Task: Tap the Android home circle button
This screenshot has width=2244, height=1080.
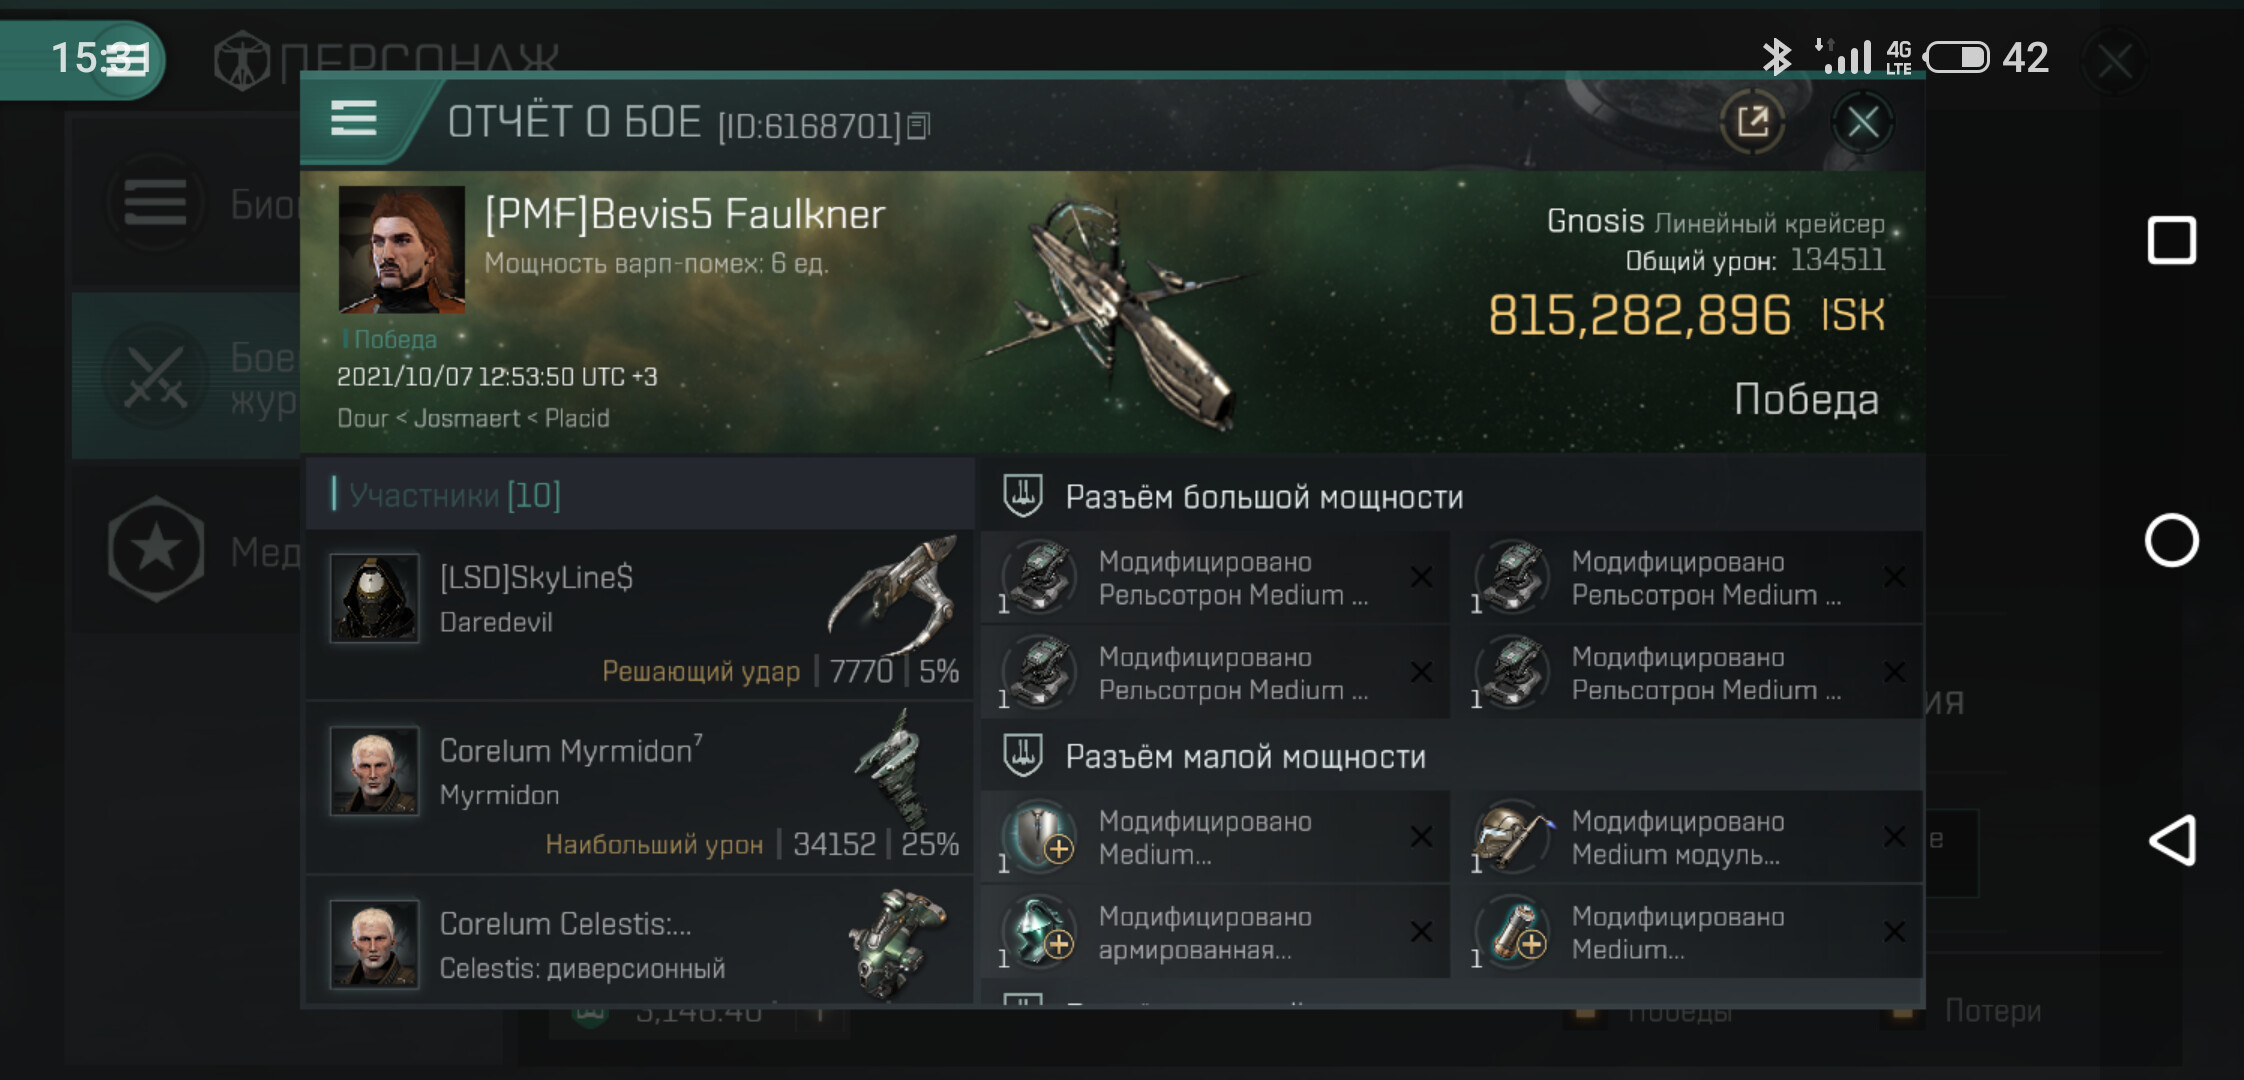Action: pyautogui.click(x=2172, y=541)
